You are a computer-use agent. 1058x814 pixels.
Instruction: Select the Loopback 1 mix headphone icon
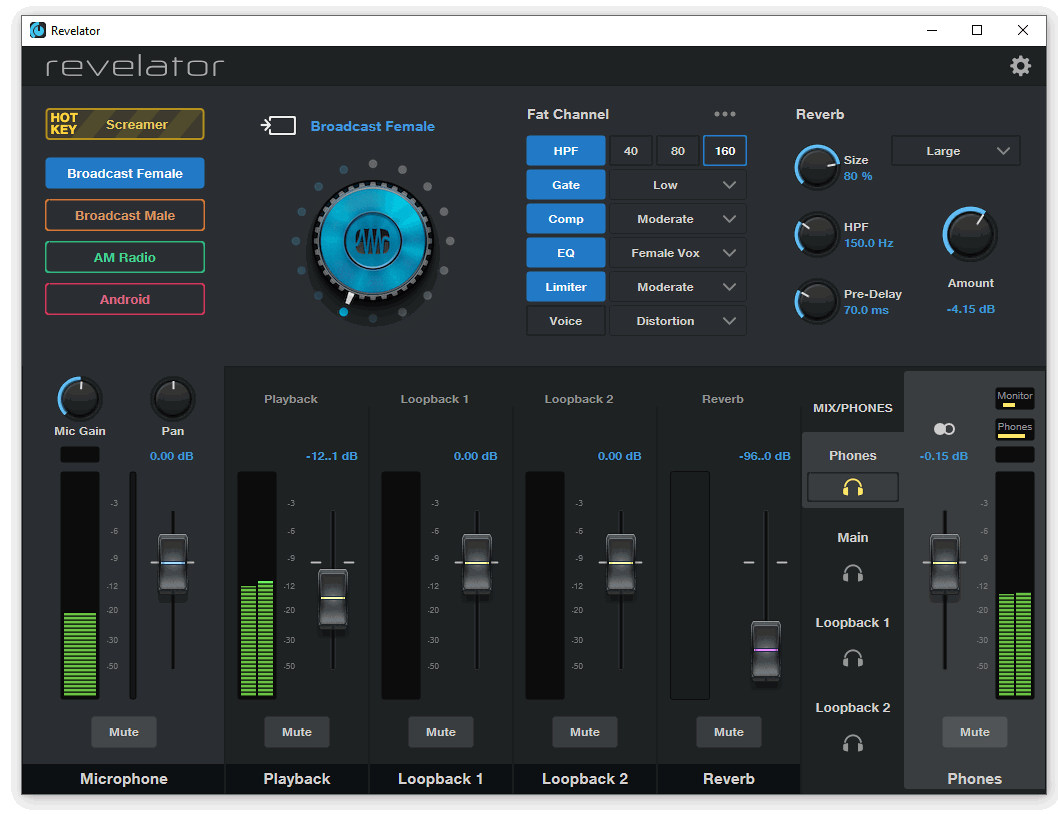click(x=852, y=658)
